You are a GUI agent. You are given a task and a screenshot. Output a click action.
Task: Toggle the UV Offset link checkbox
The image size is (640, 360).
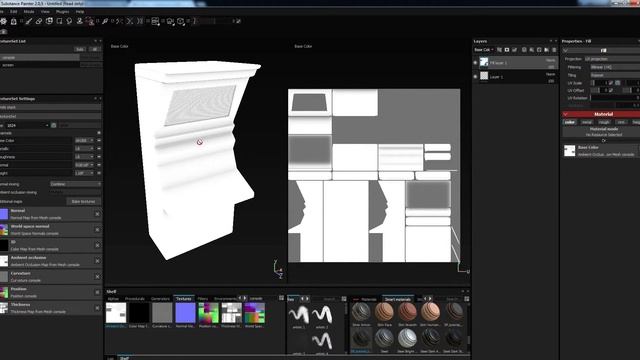coord(611,90)
